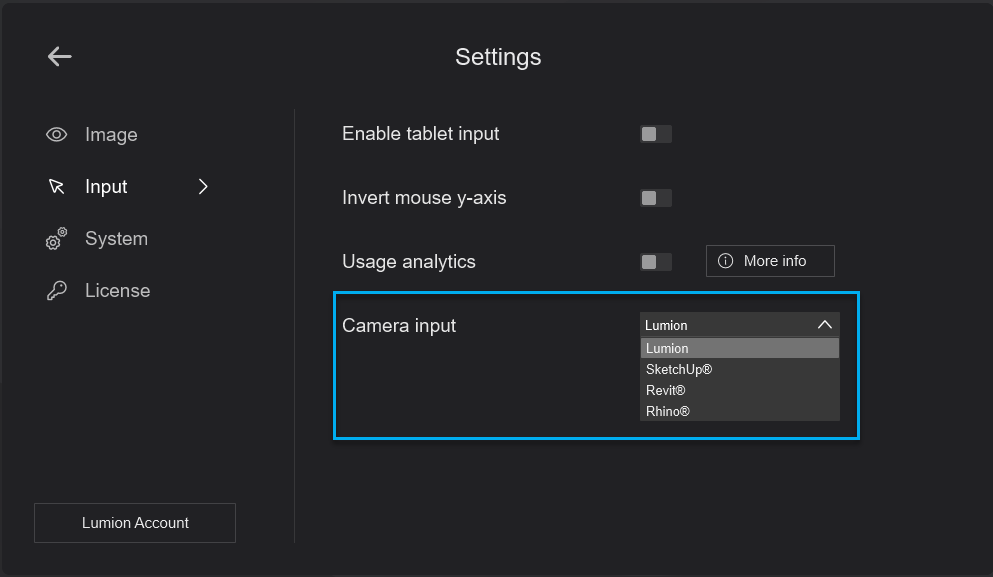Go back using the arrow icon
The width and height of the screenshot is (993, 577).
[x=60, y=56]
